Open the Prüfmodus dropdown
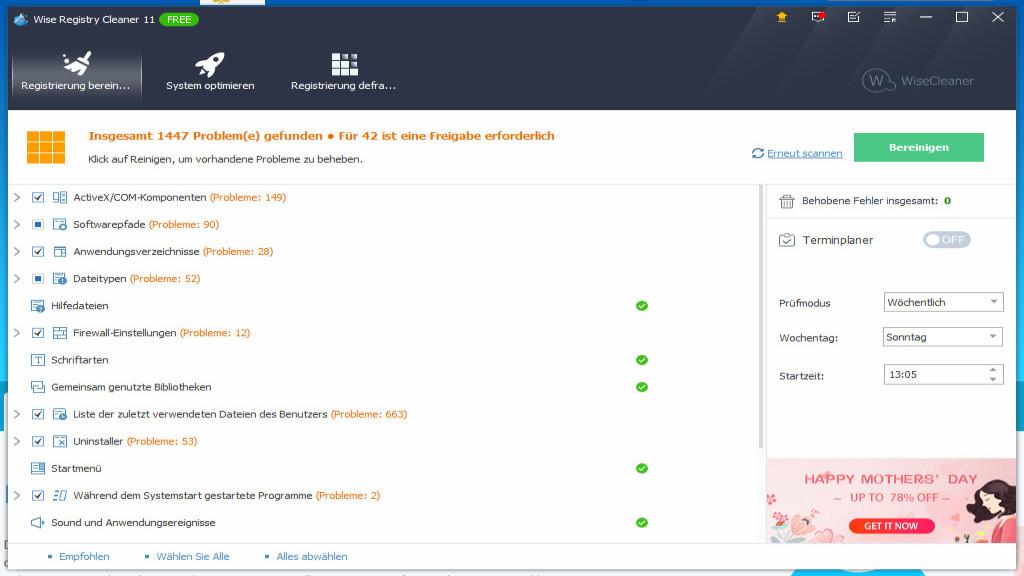Image resolution: width=1024 pixels, height=576 pixels. (x=944, y=302)
